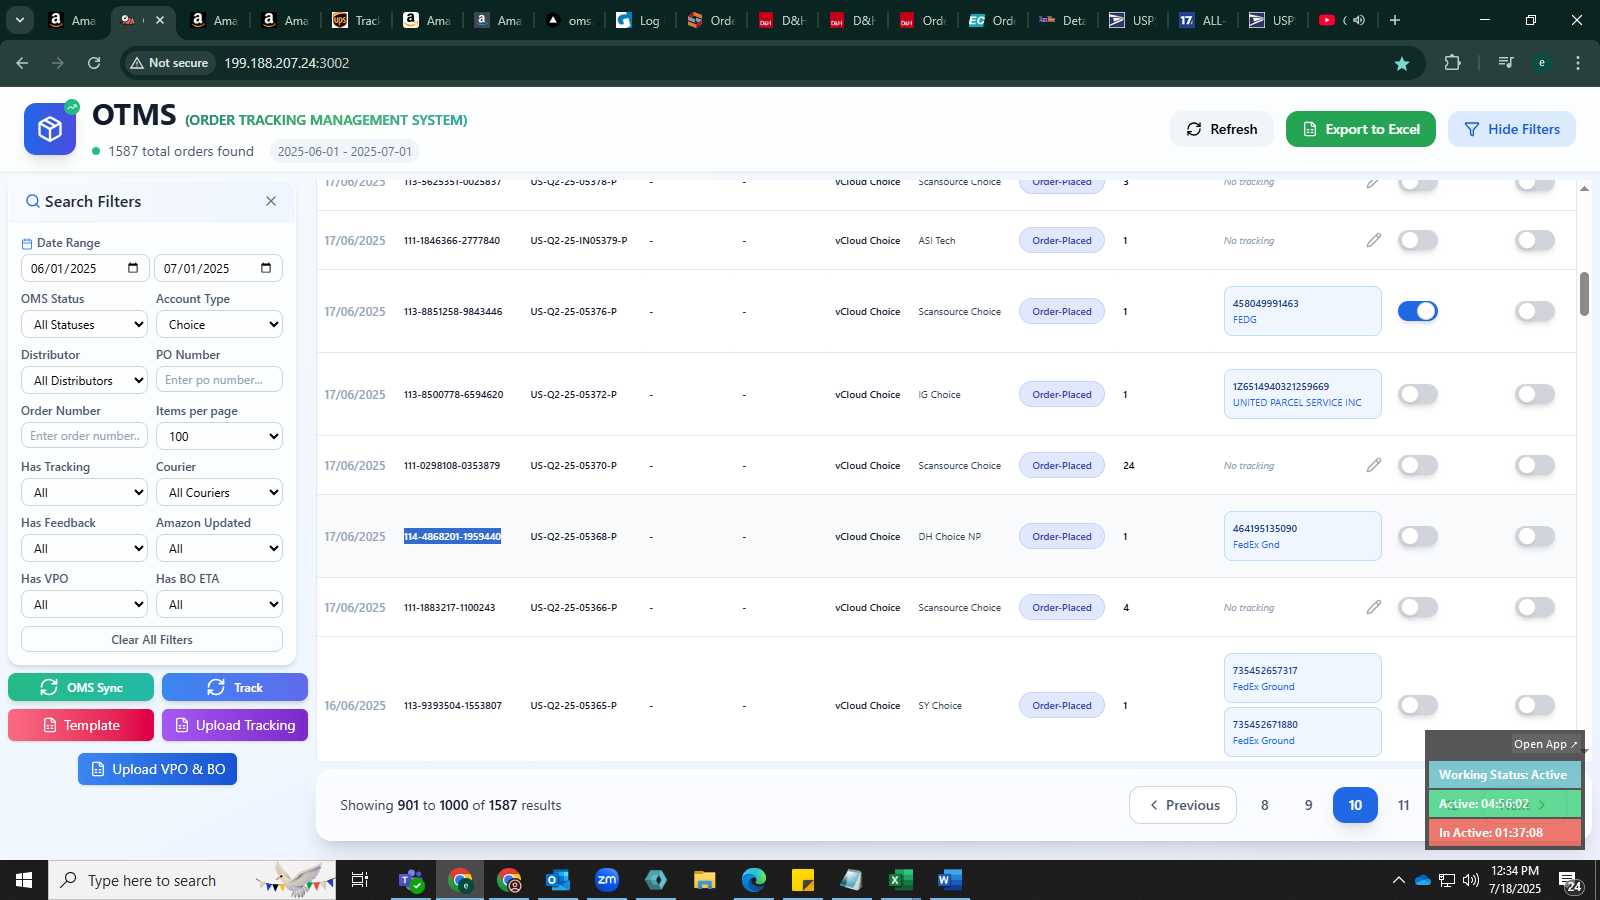Click Export to Excel button
This screenshot has width=1600, height=900.
(x=1361, y=129)
